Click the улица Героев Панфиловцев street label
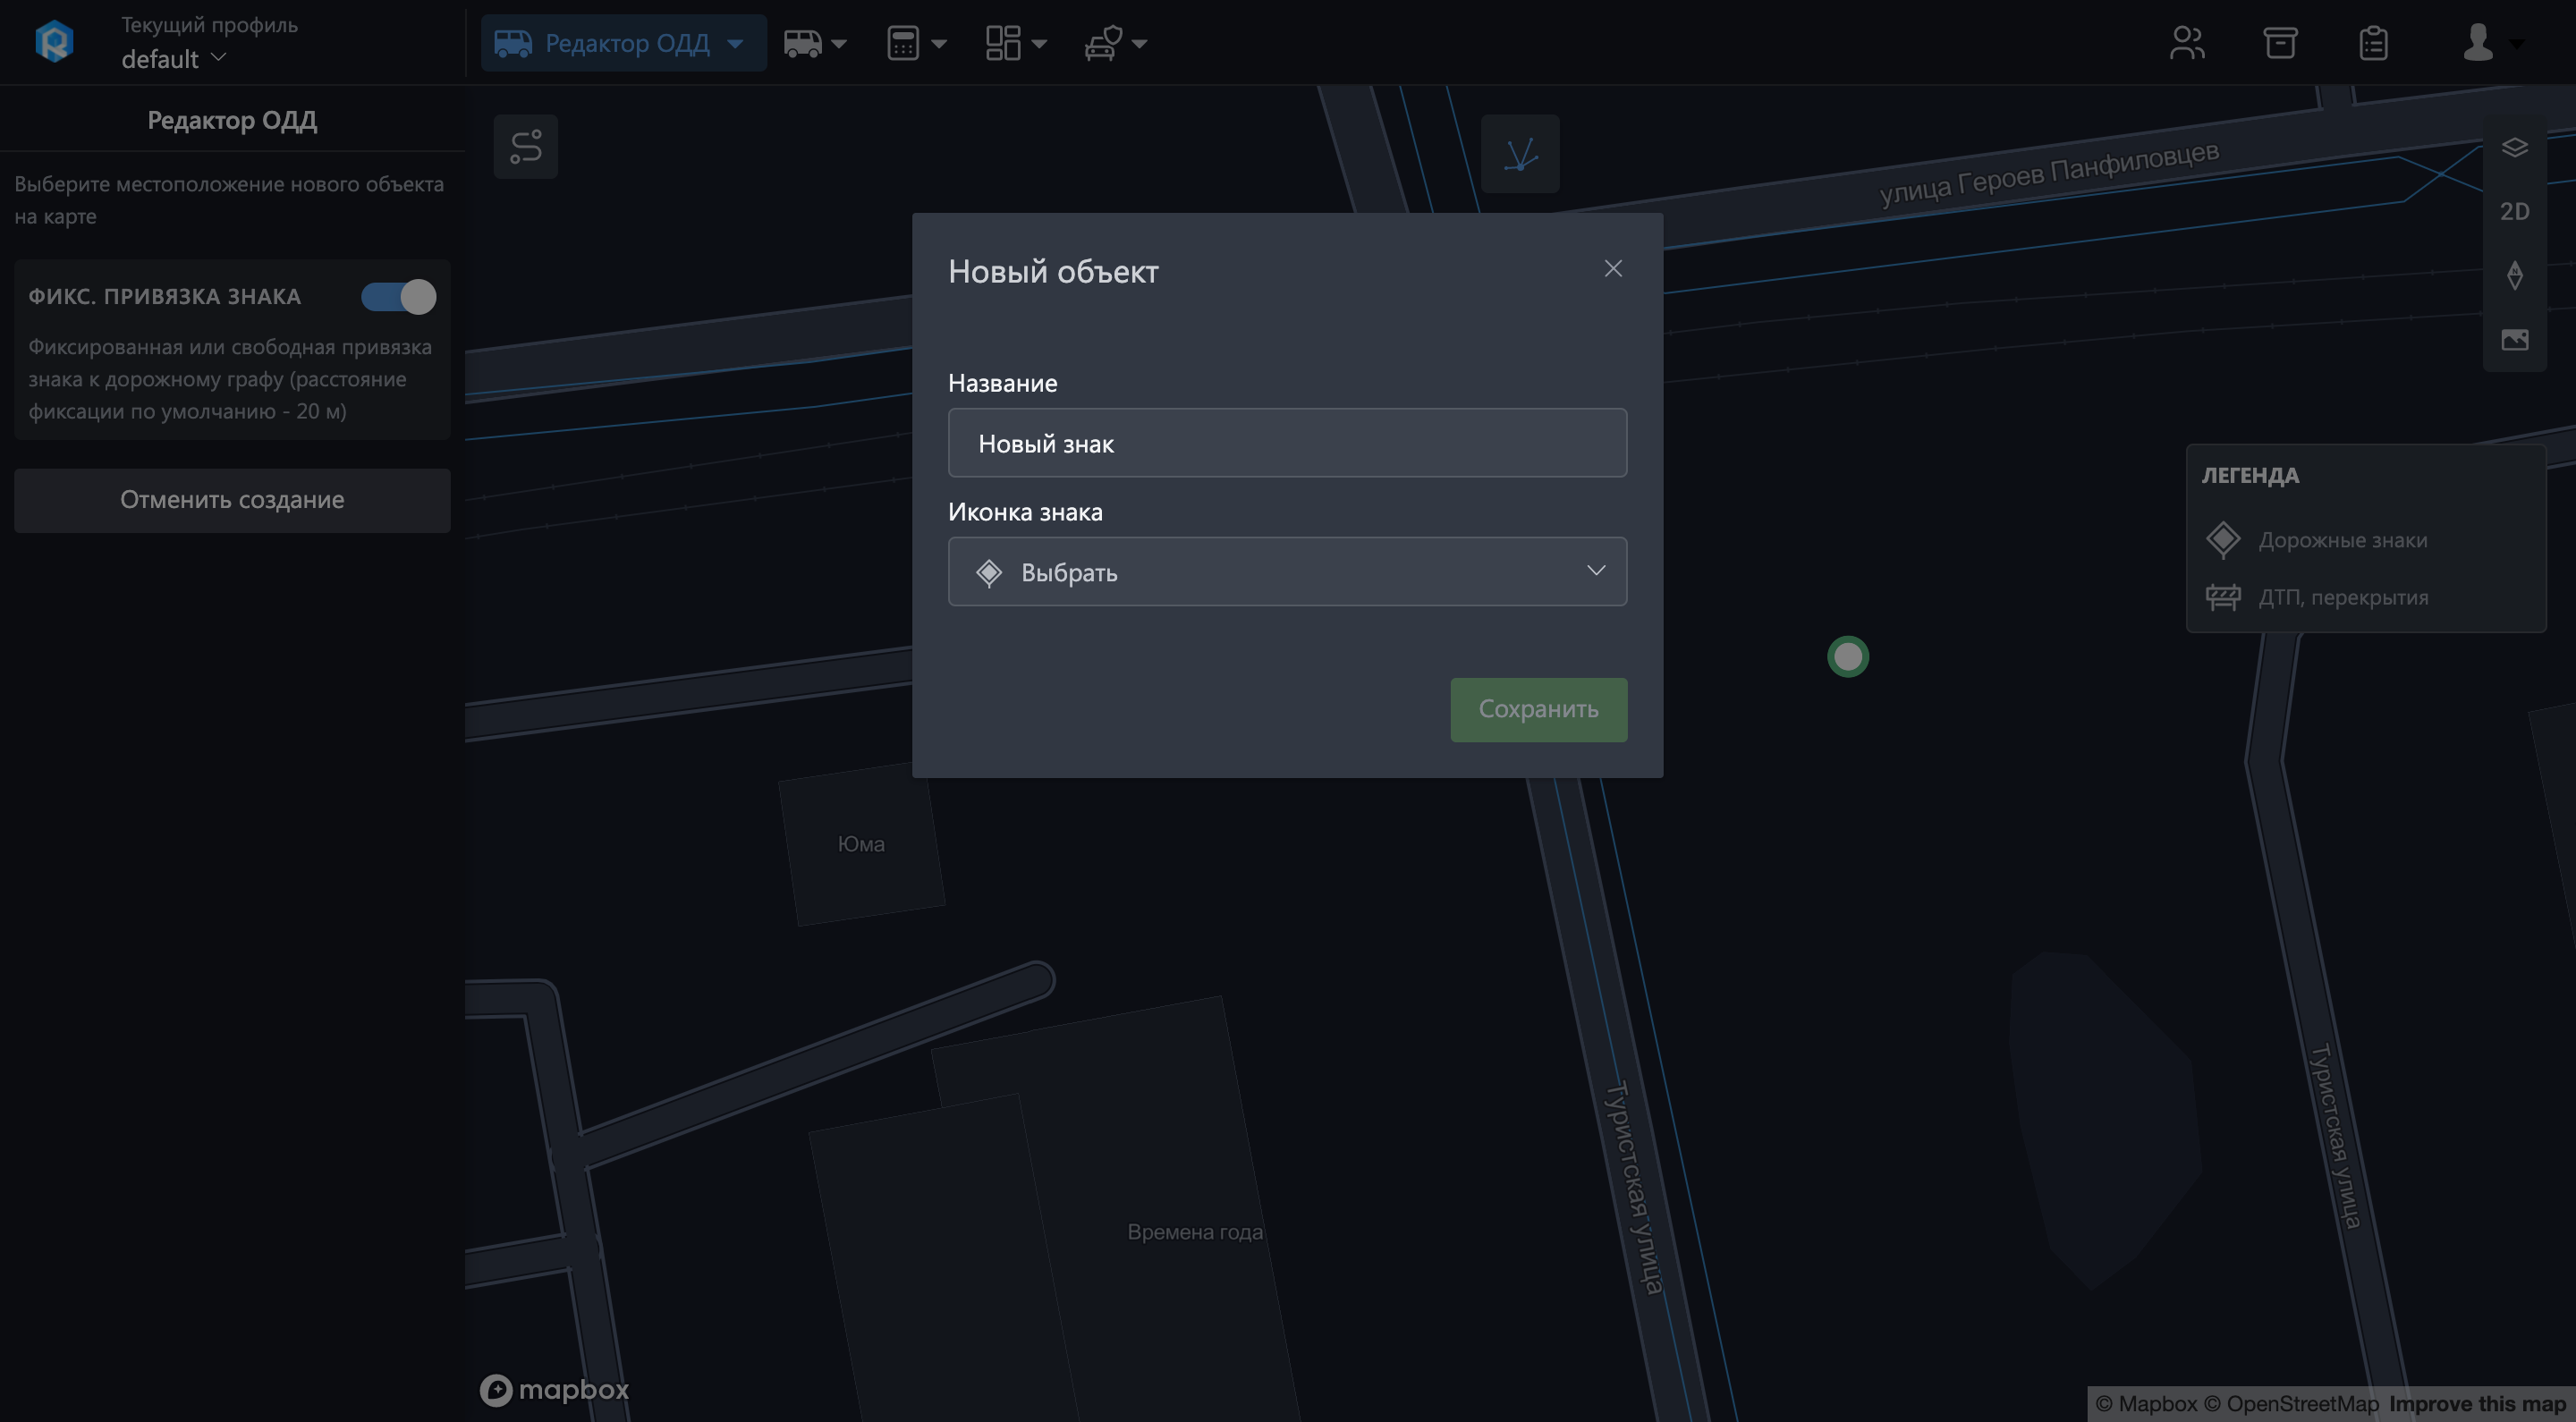This screenshot has width=2576, height=1422. [x=2049, y=173]
